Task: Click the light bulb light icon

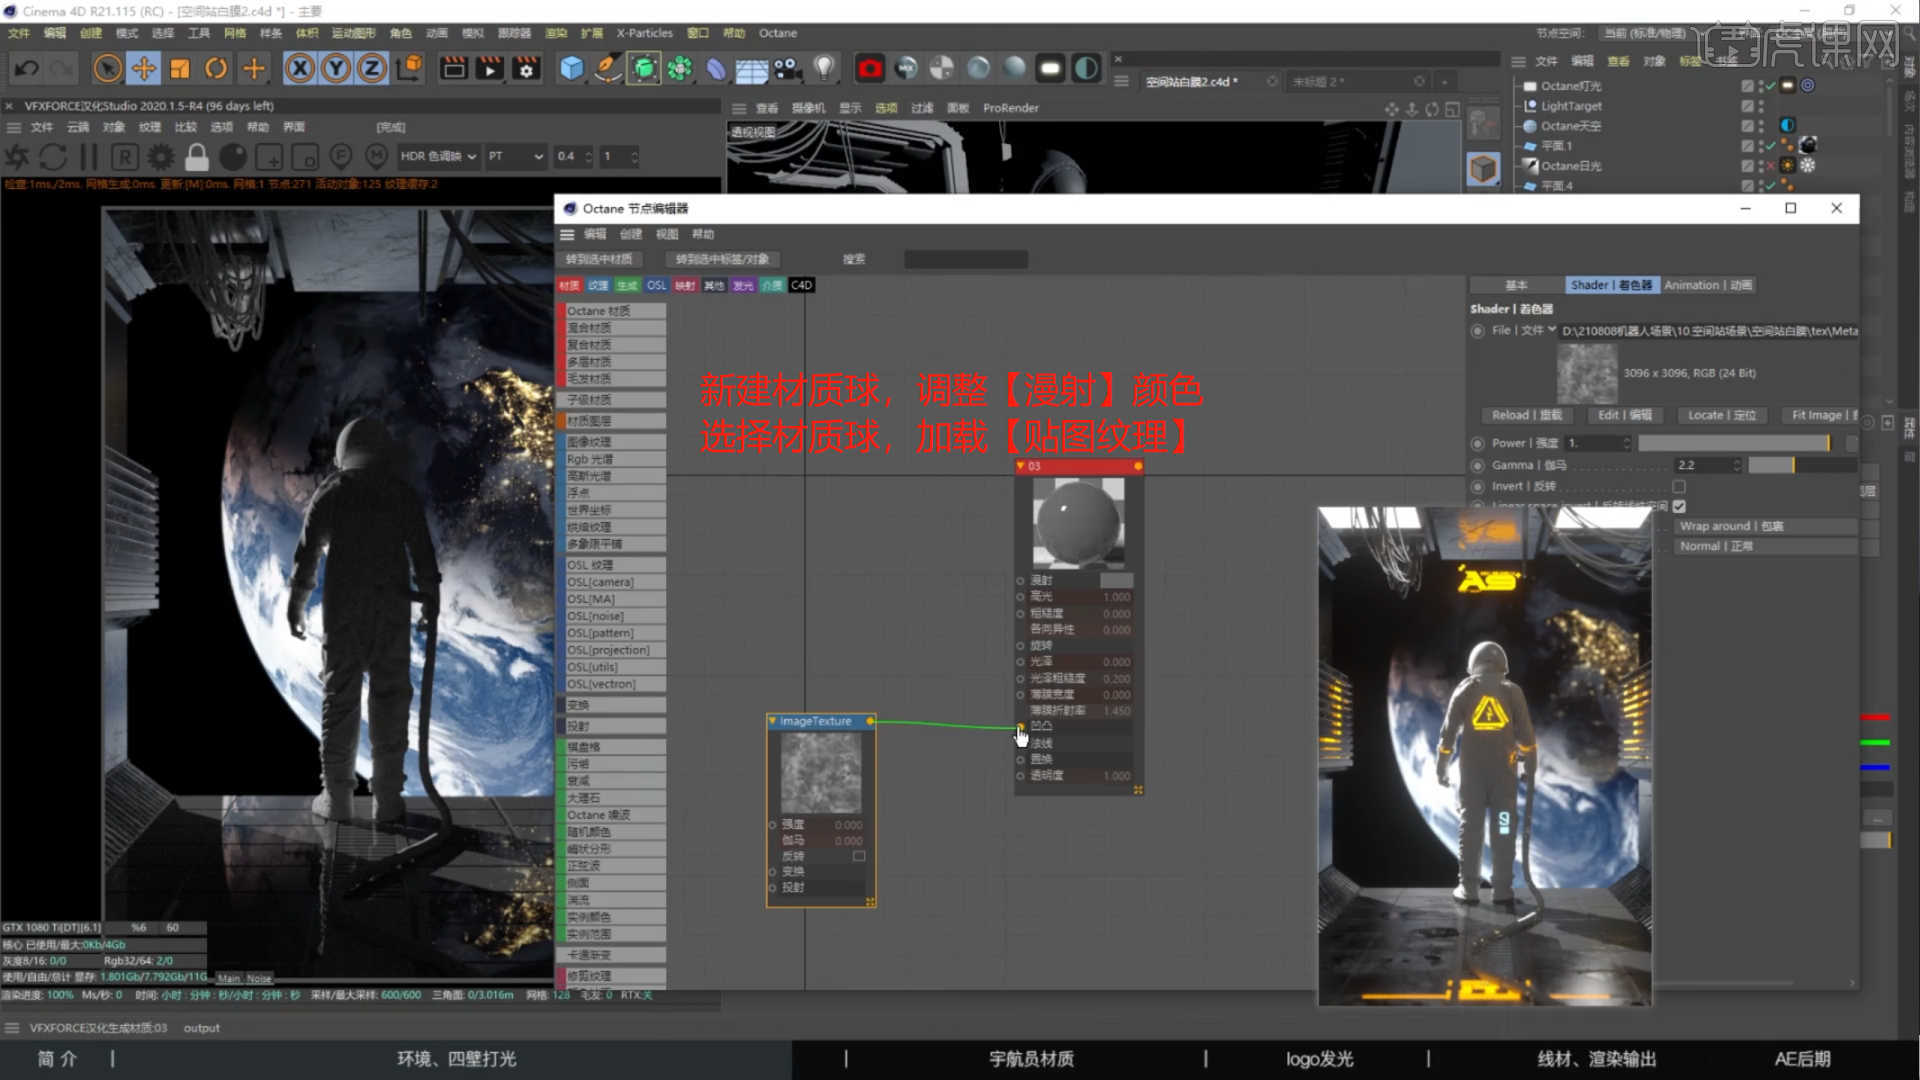Action: coord(823,68)
